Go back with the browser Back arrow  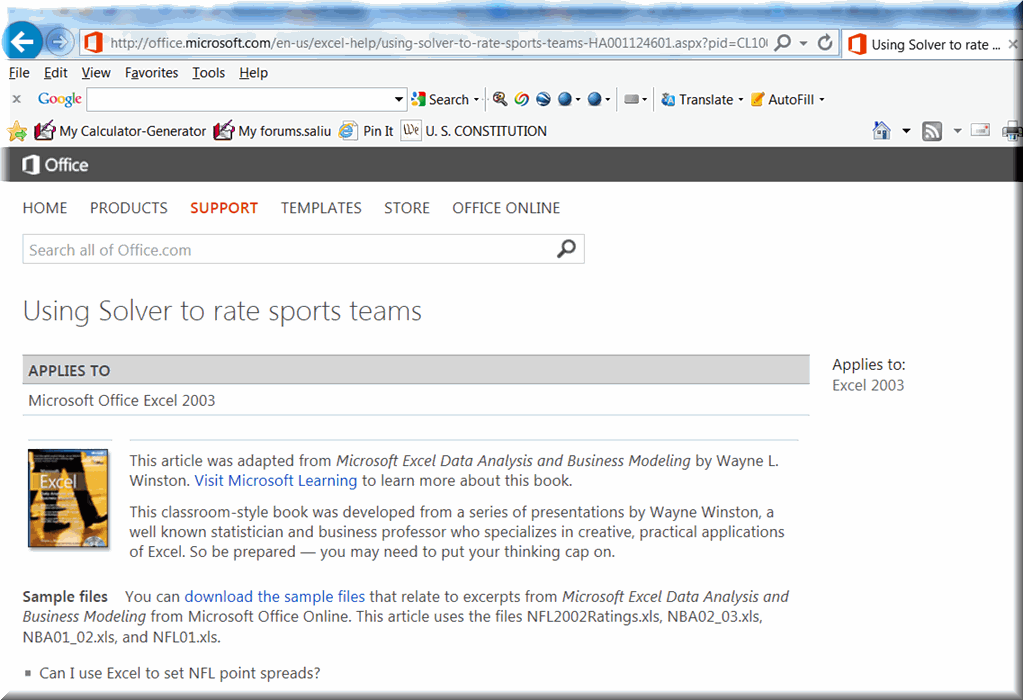[x=22, y=42]
